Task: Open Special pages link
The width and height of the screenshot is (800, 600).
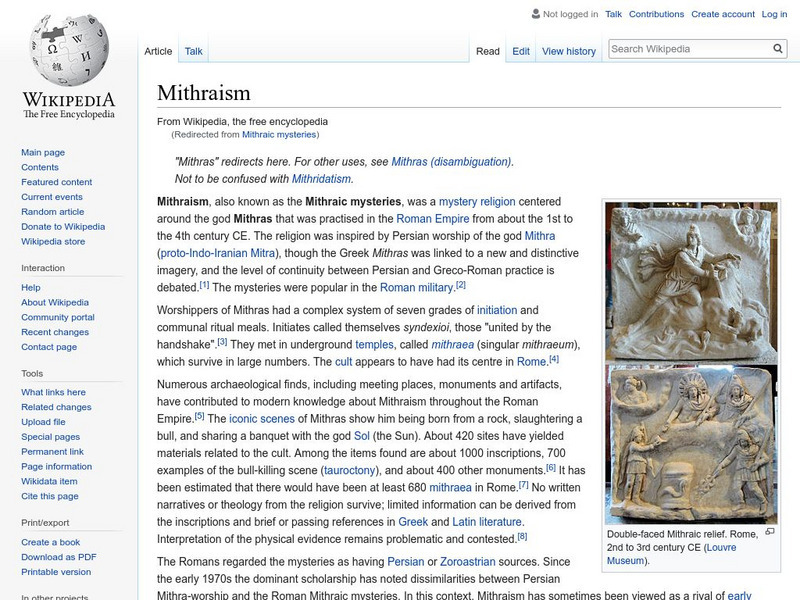Action: (x=51, y=436)
